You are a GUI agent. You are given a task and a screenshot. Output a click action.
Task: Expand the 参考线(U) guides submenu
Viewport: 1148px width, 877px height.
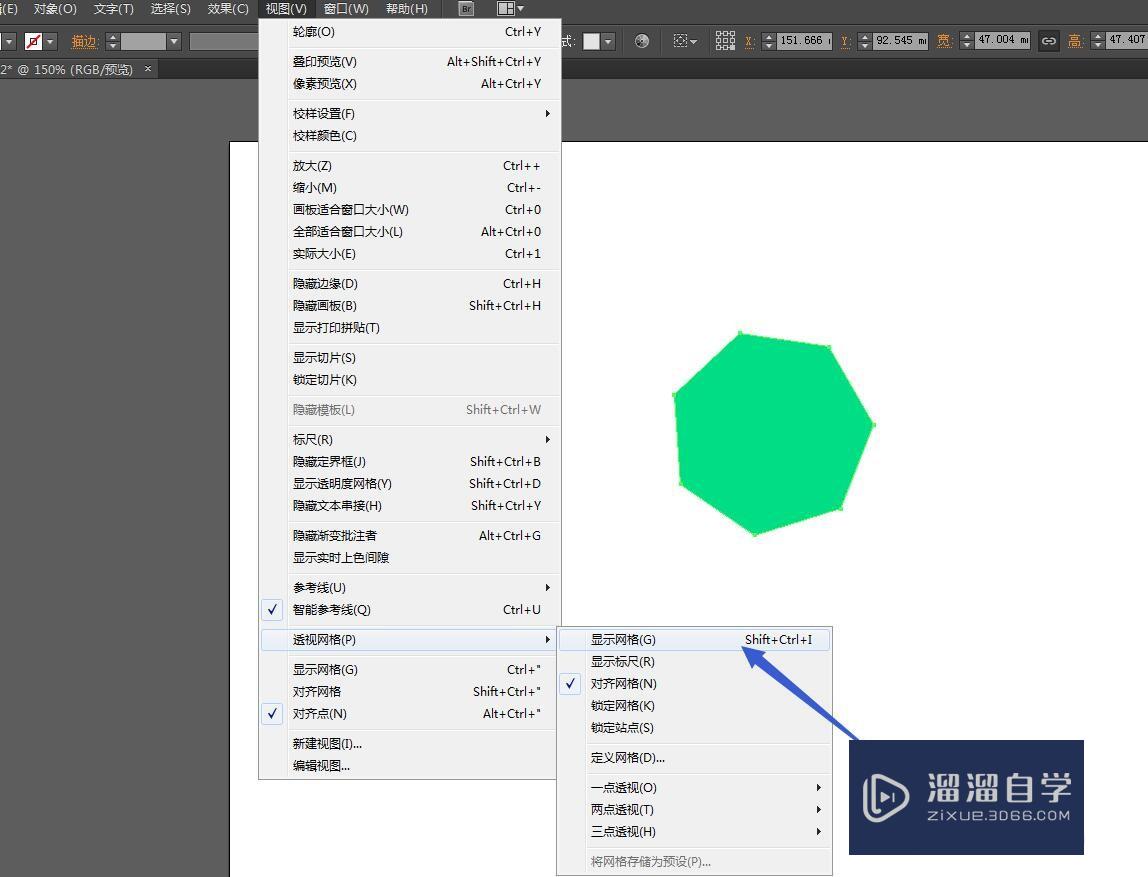click(410, 587)
